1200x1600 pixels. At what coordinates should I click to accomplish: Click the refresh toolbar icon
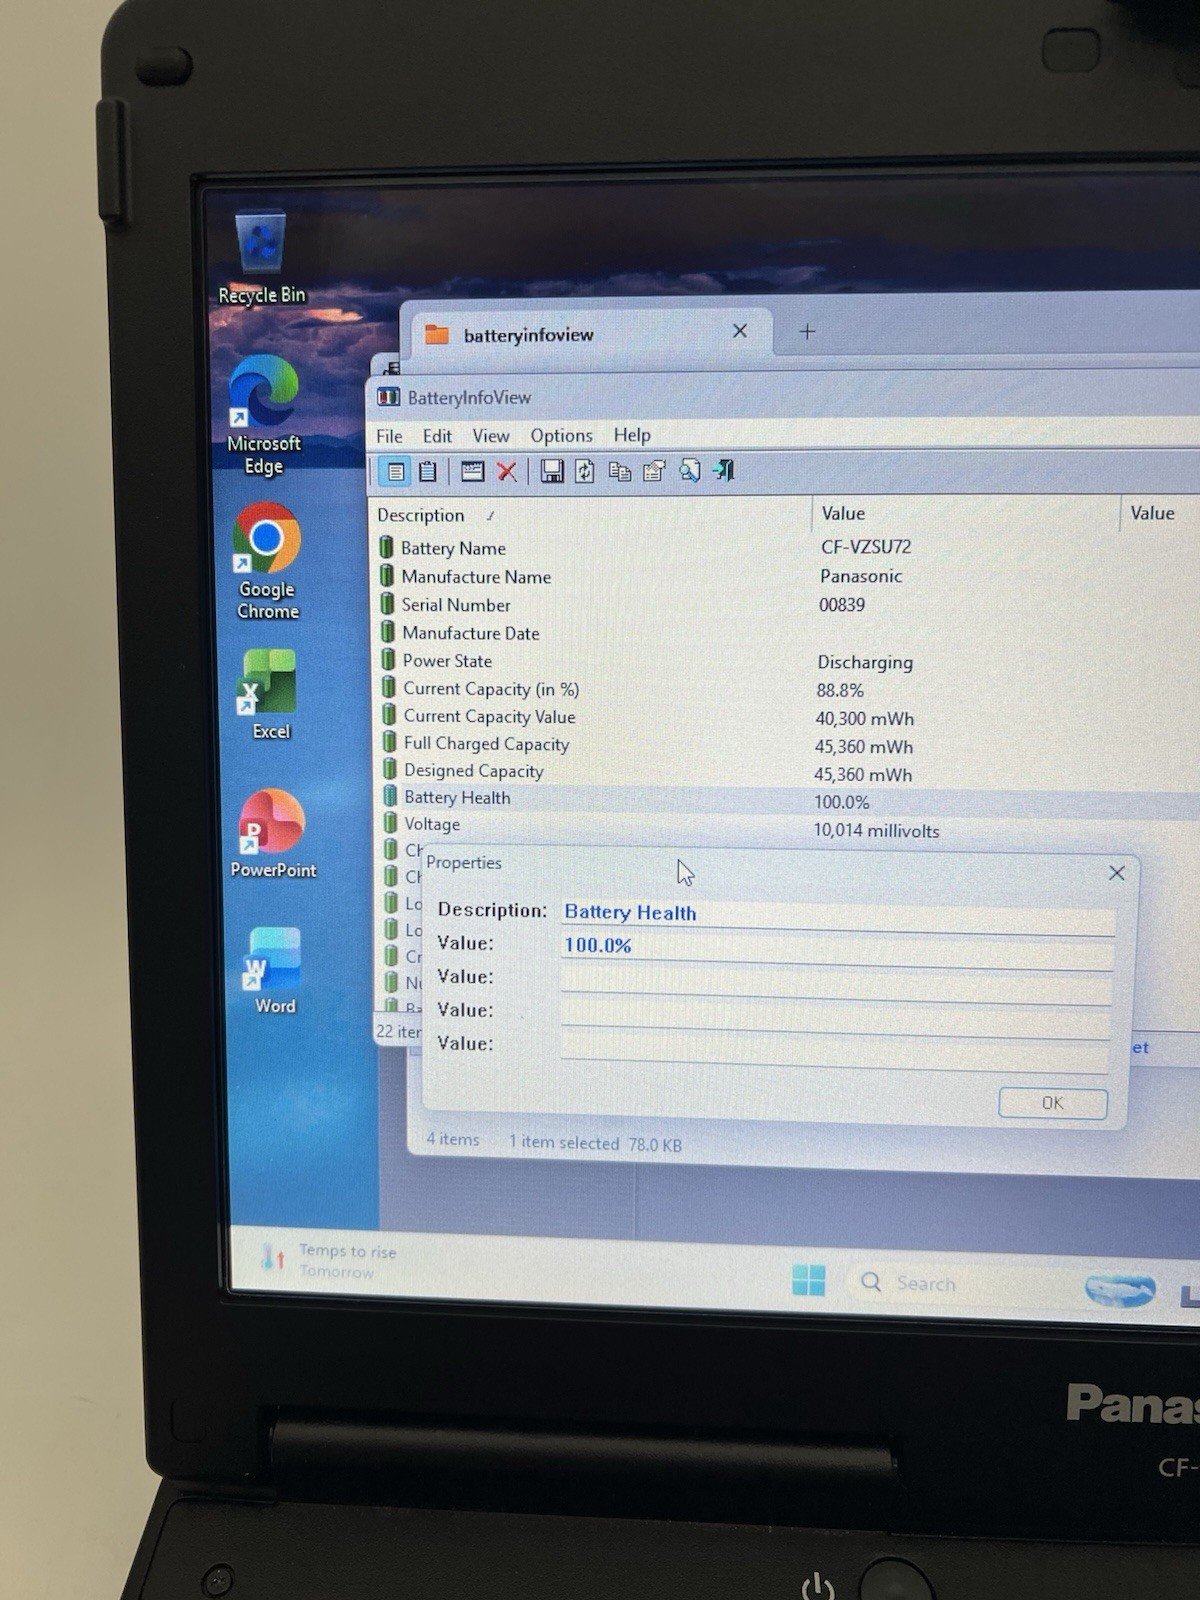coord(585,471)
